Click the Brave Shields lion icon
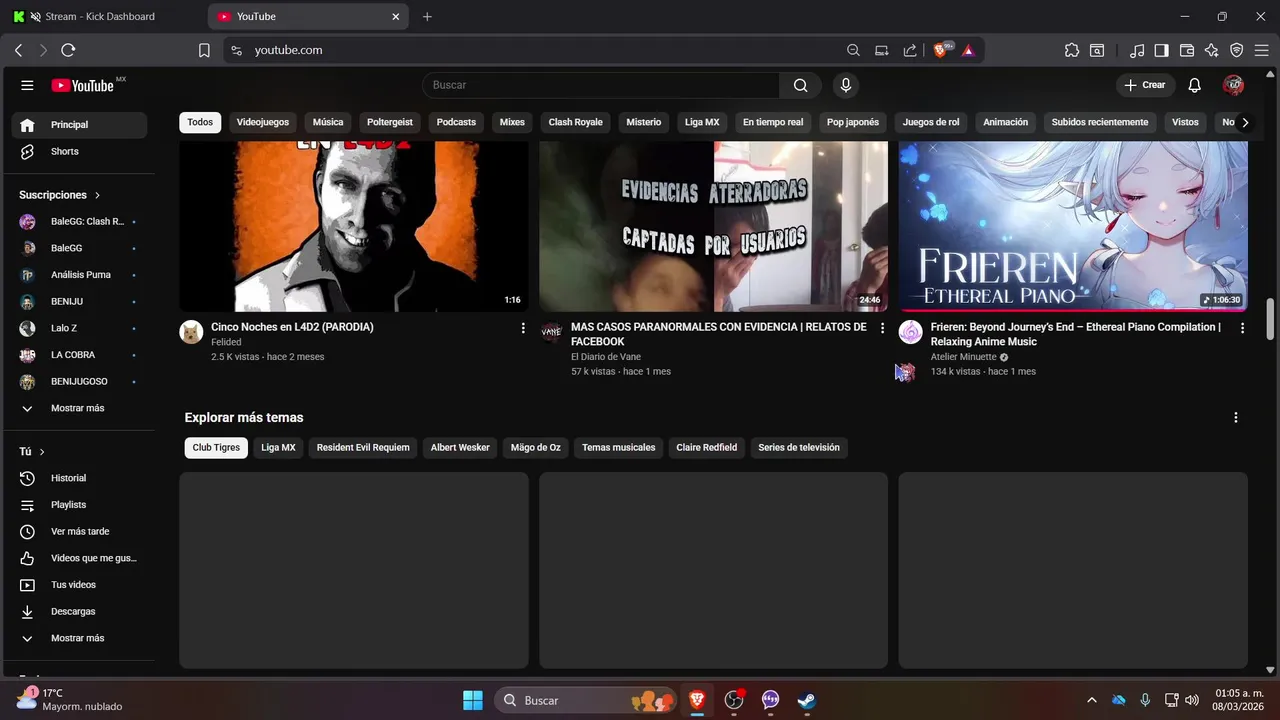Viewport: 1280px width, 720px height. pyautogui.click(x=941, y=50)
